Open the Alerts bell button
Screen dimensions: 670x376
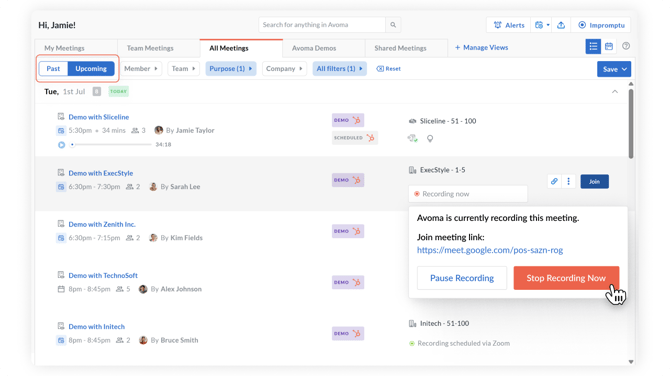click(508, 25)
